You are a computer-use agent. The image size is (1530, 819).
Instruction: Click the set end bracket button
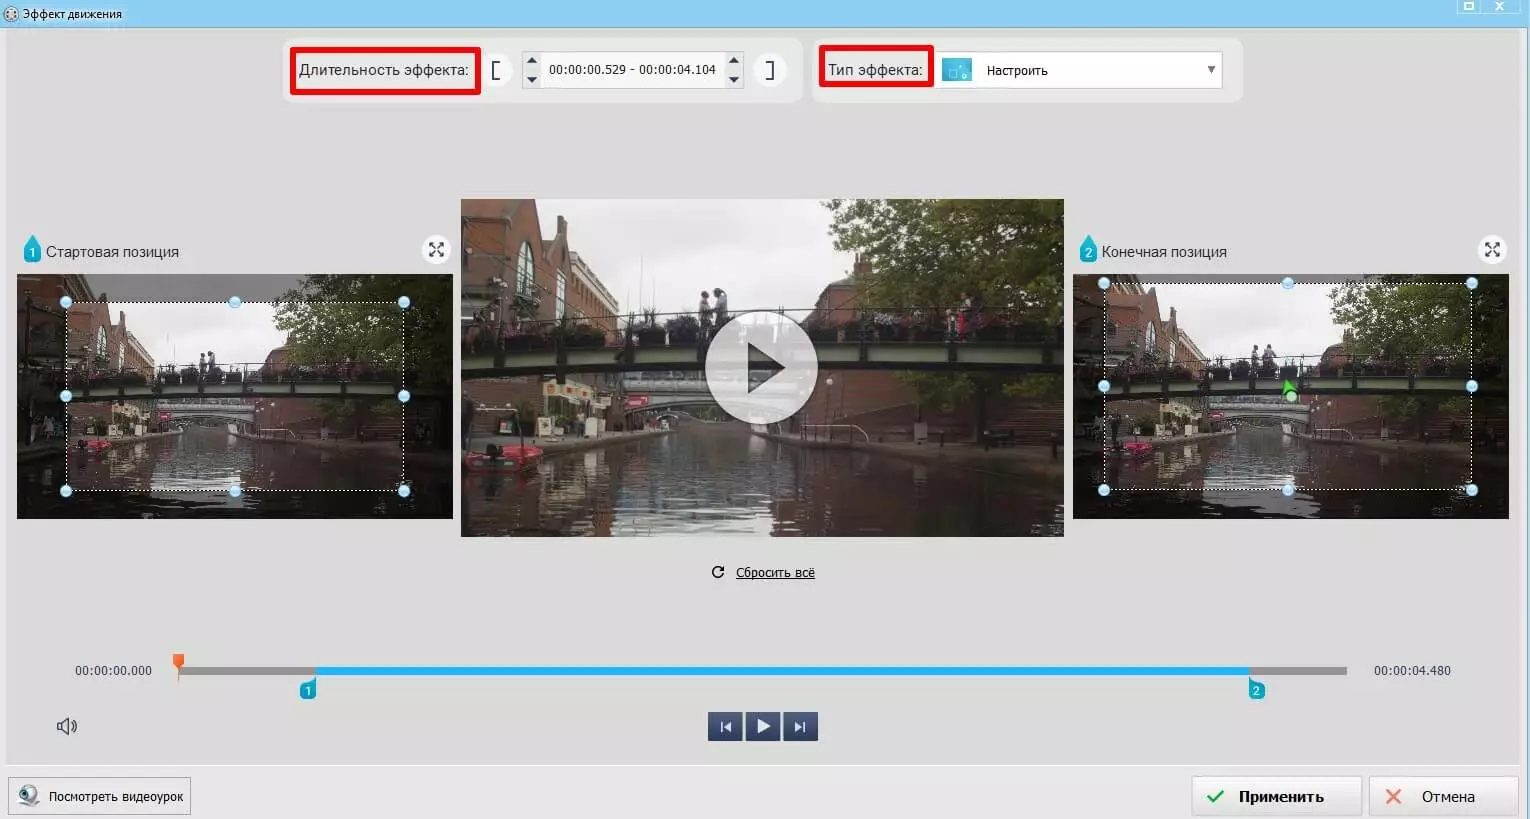[769, 70]
